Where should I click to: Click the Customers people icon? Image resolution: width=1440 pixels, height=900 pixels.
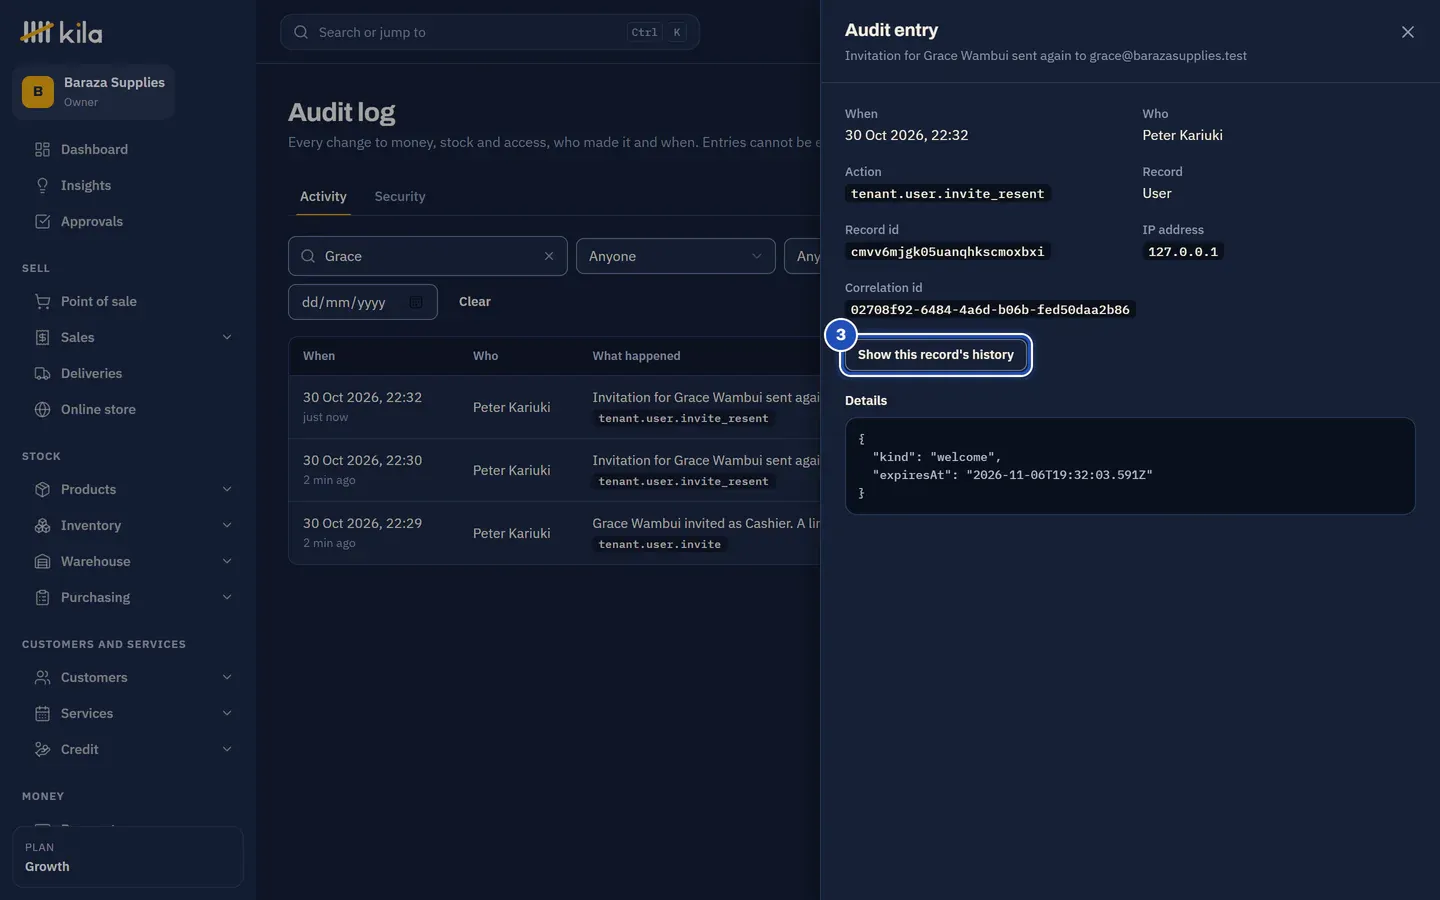point(42,677)
